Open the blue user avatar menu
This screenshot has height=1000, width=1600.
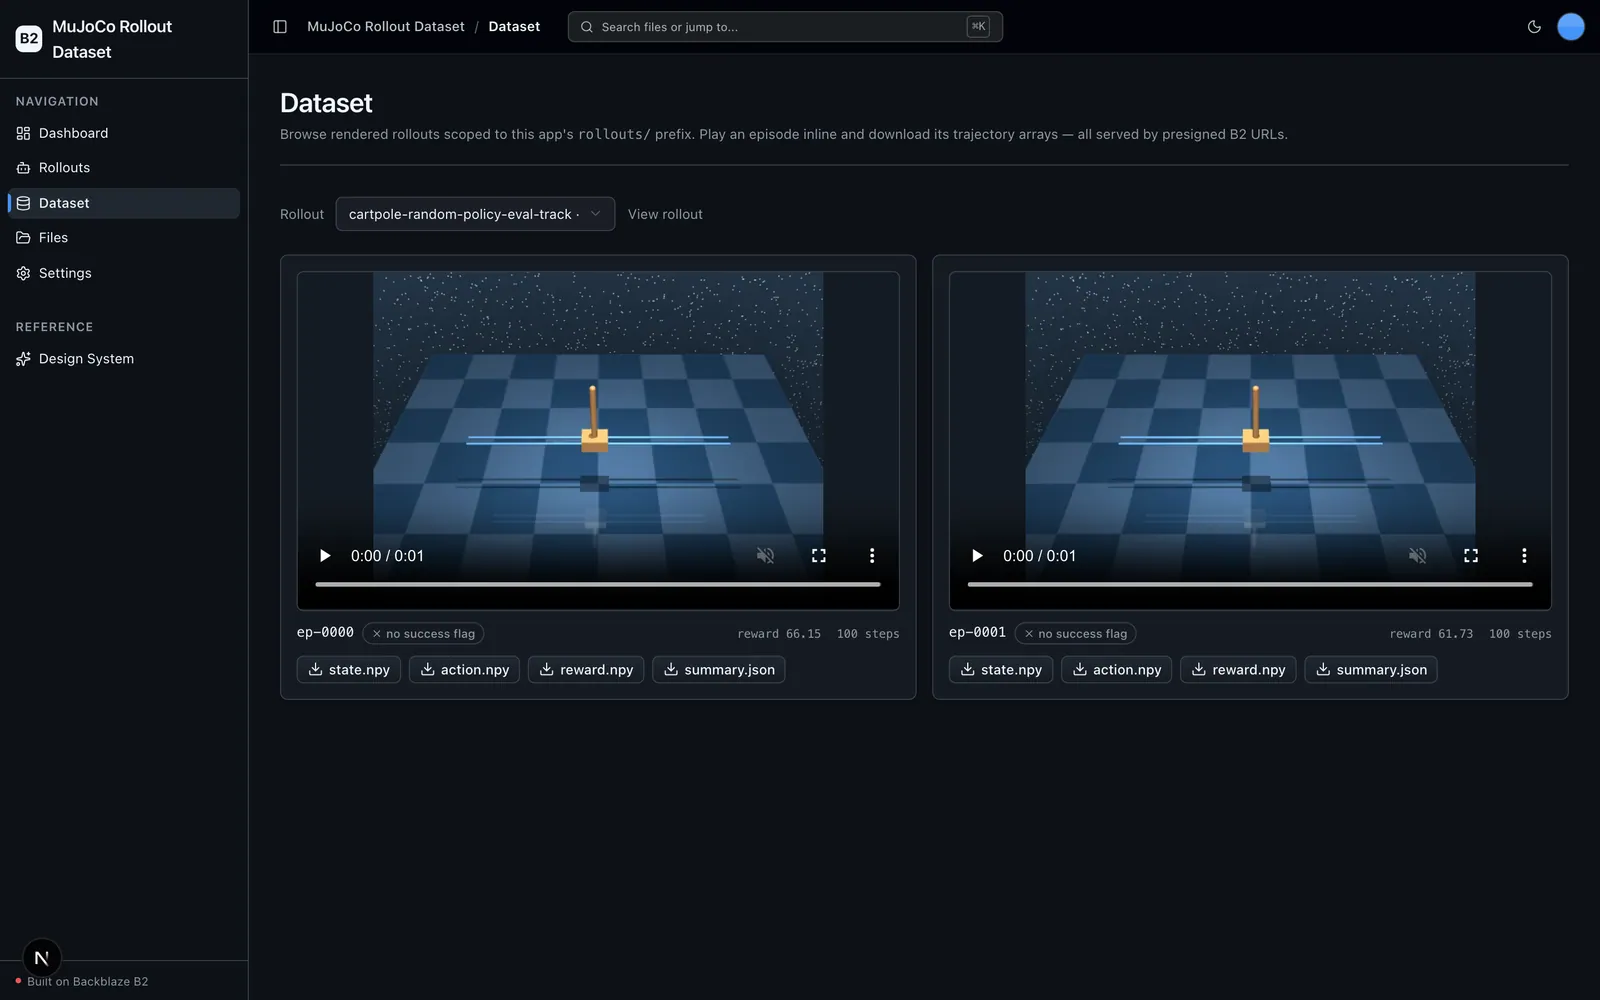[x=1571, y=27]
